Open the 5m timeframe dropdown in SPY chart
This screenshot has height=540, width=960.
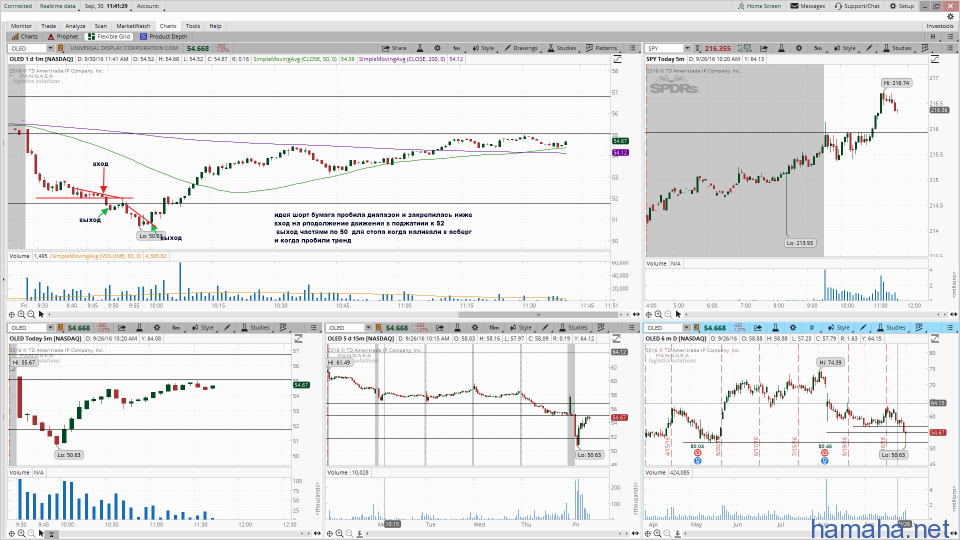tap(818, 48)
